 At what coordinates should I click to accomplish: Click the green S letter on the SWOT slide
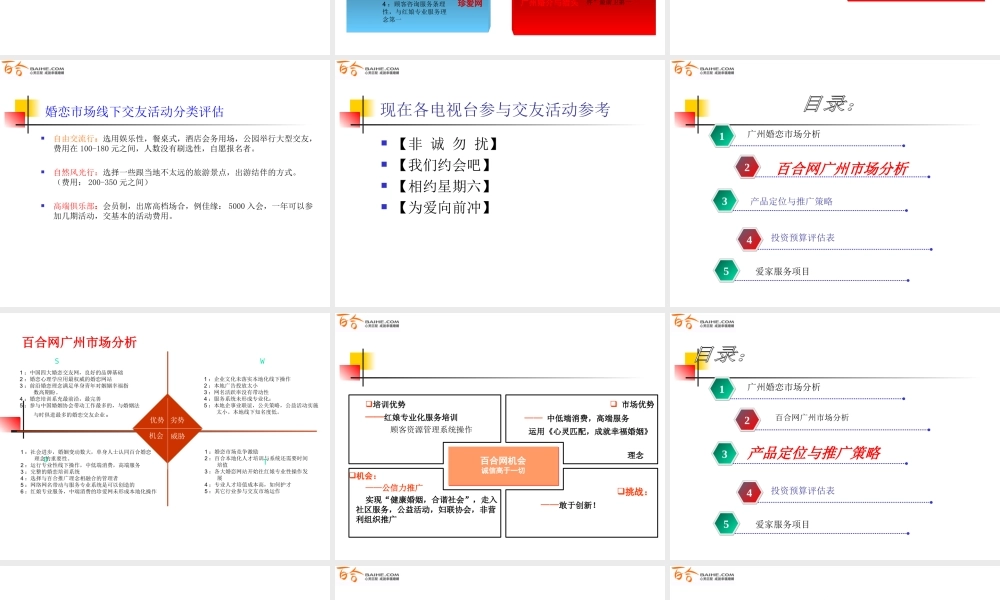pyautogui.click(x=57, y=361)
